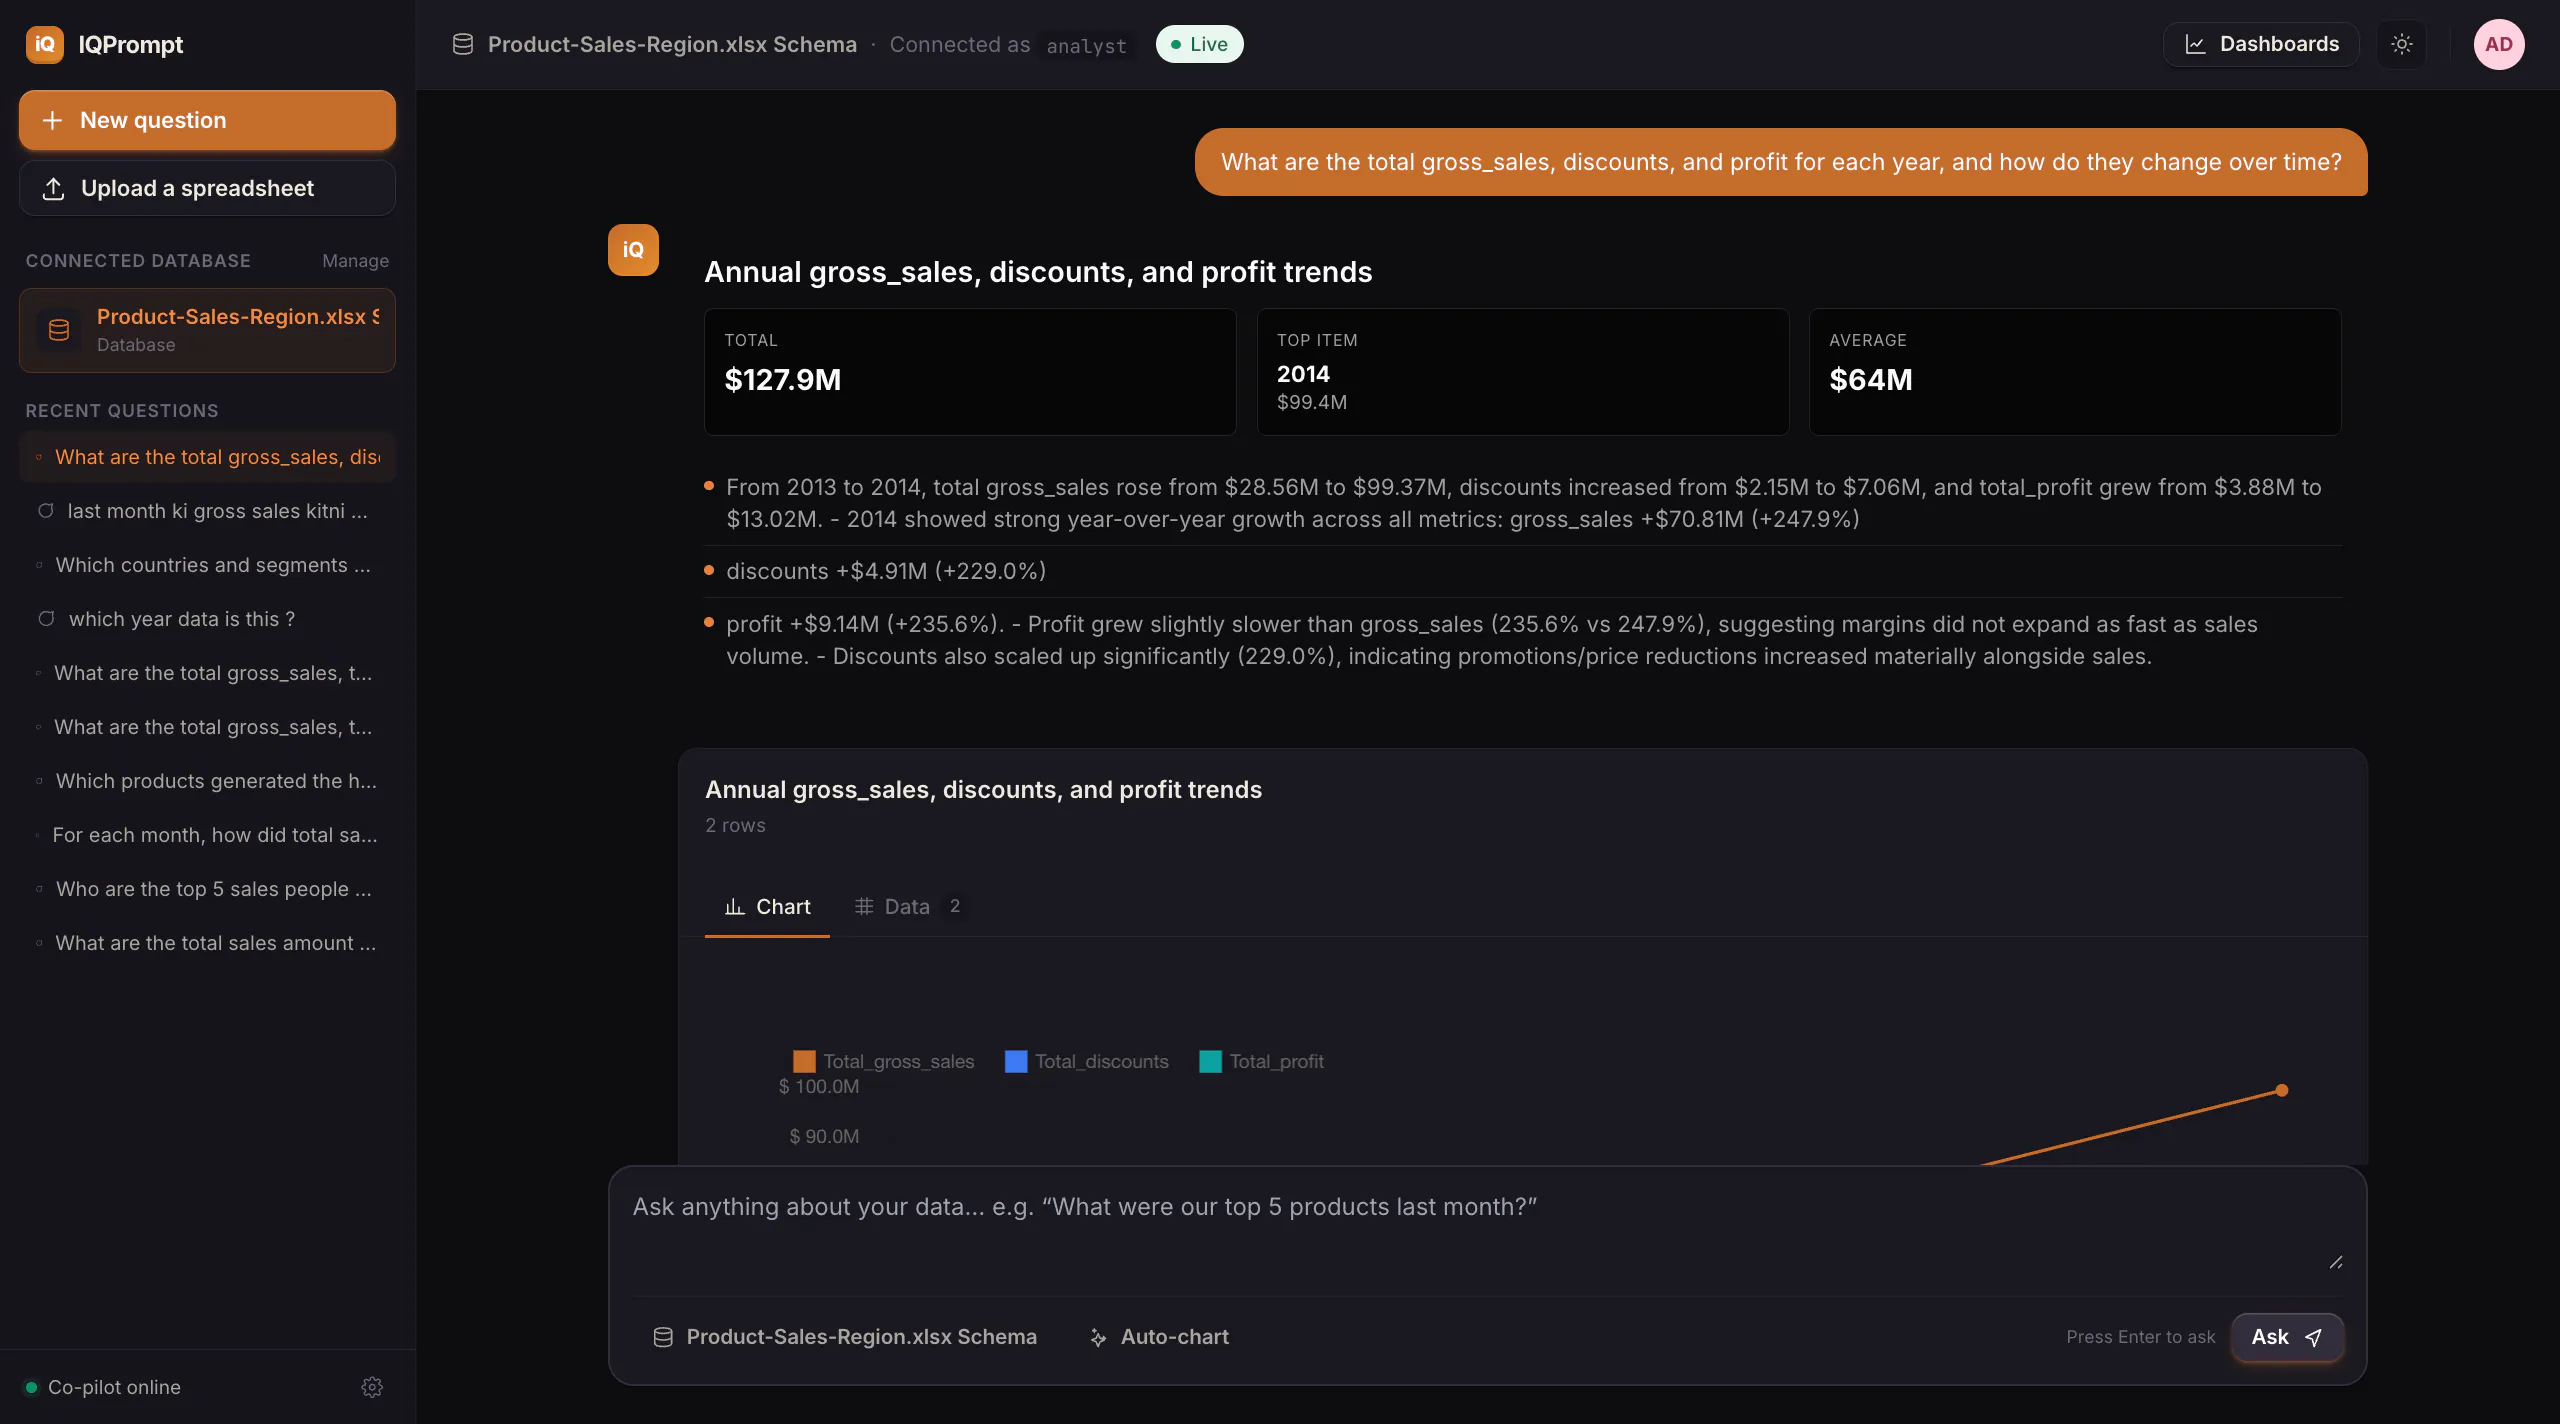Open the recent question 'last month ki gross sales kitni'
Image resolution: width=2560 pixels, height=1424 pixels.
(207, 511)
